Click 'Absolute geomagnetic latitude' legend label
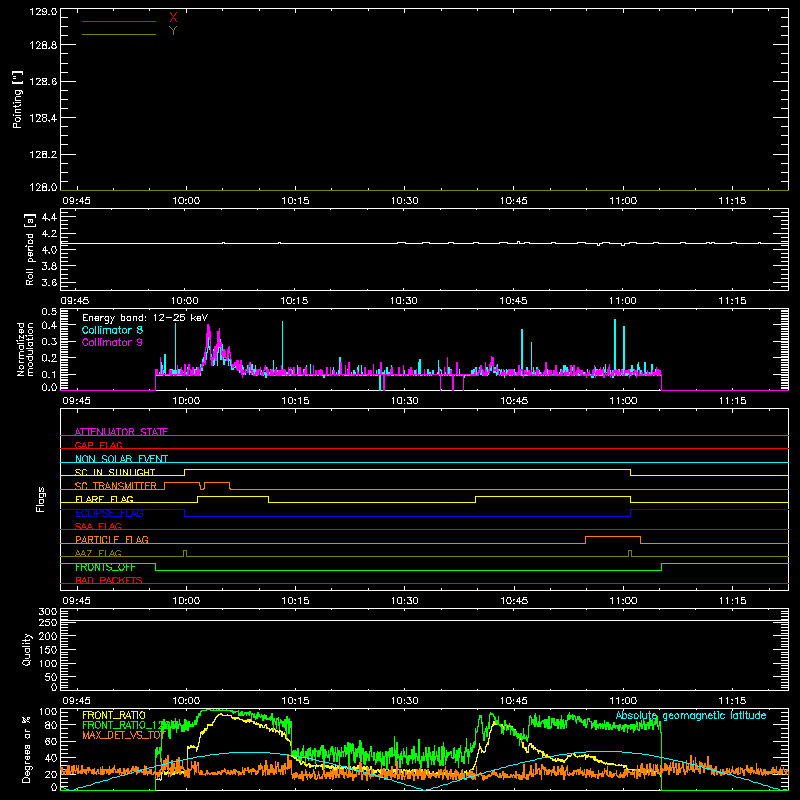800x800 pixels. click(691, 715)
